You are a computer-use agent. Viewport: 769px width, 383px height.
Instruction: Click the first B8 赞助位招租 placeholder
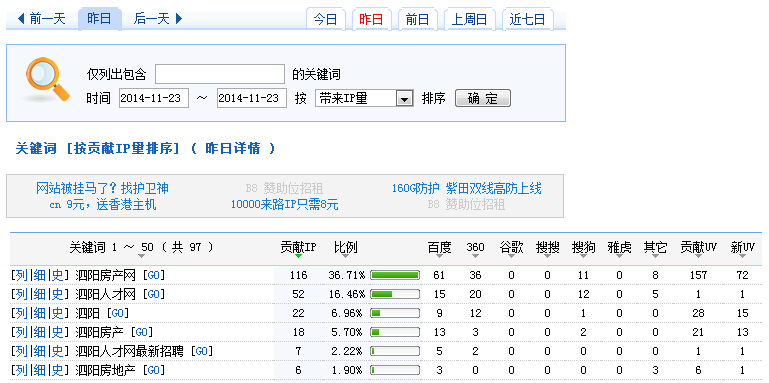tap(284, 188)
